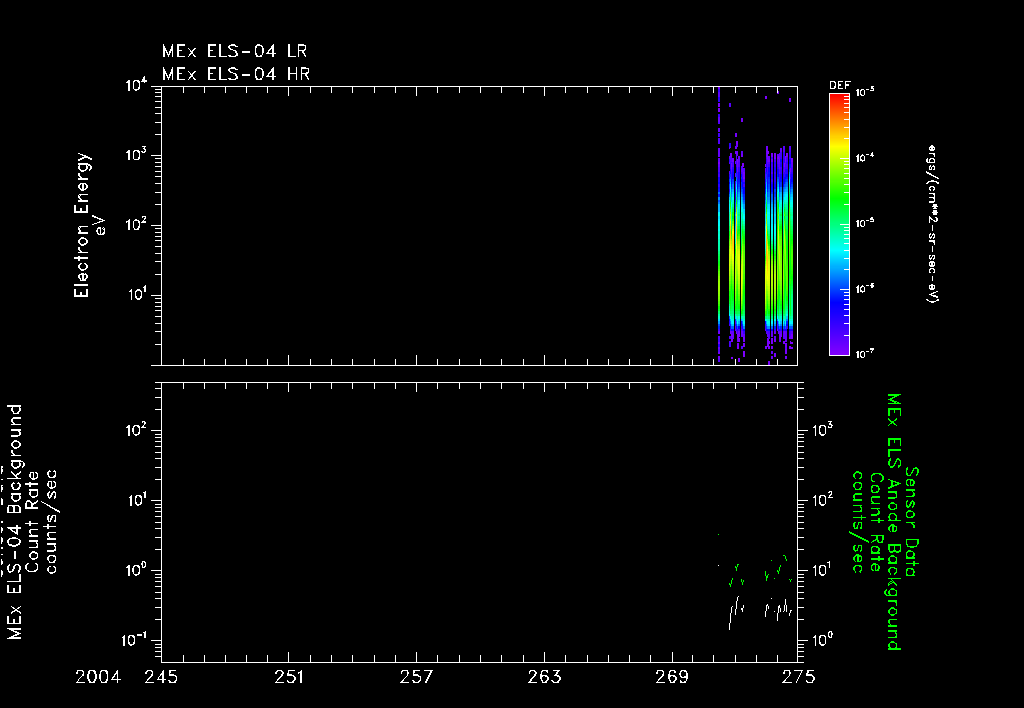
Task: Click the green 'Sensor Data' label
Action: [x=911, y=522]
